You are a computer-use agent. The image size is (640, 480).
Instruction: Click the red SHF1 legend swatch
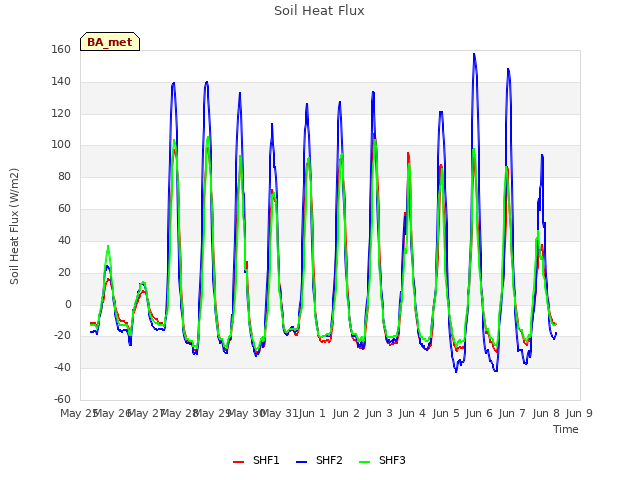click(238, 462)
